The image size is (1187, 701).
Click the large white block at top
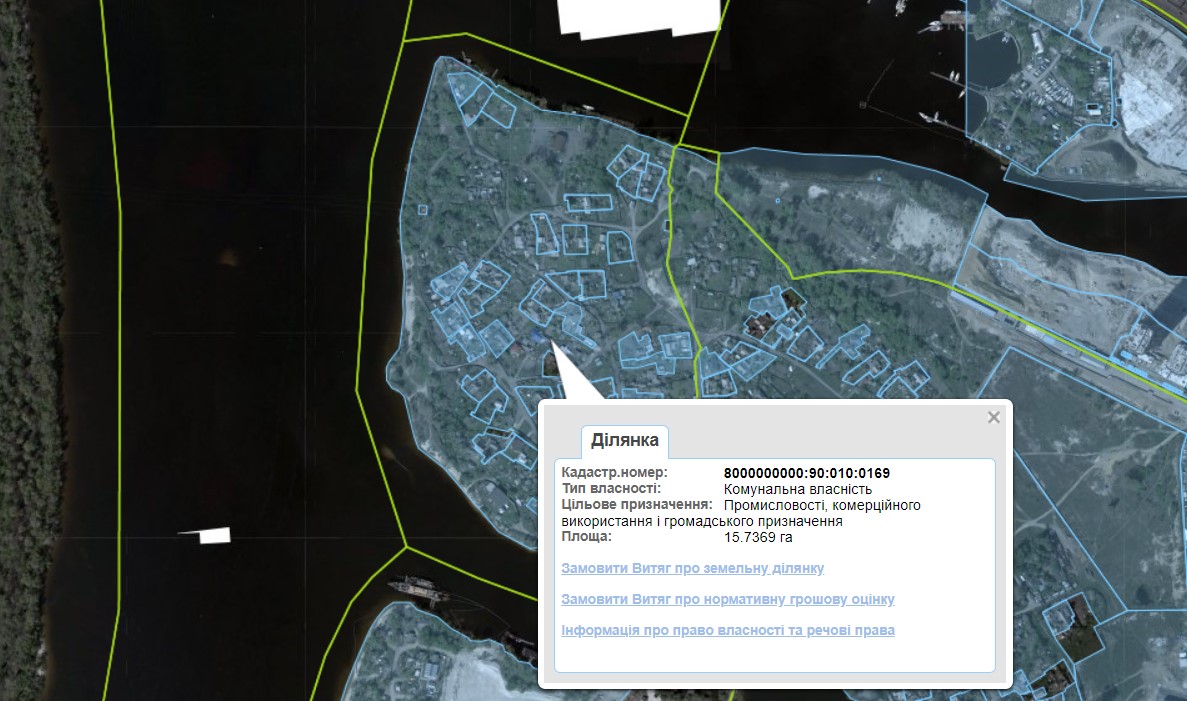click(639, 17)
